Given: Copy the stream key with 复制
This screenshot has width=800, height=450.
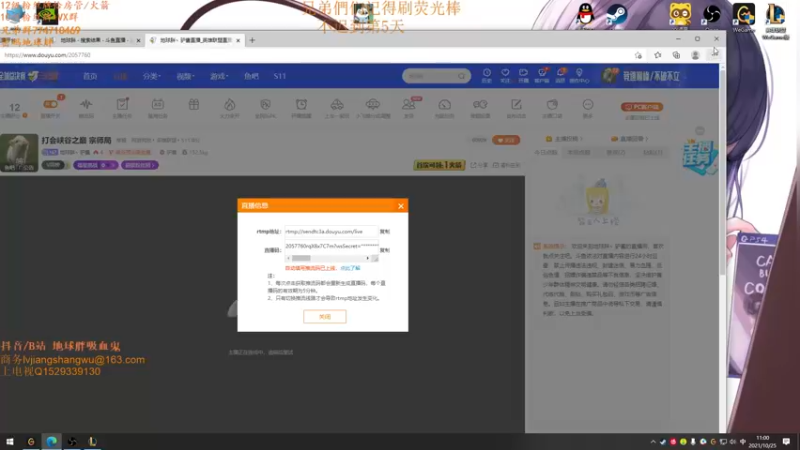Looking at the screenshot, I should coord(385,250).
